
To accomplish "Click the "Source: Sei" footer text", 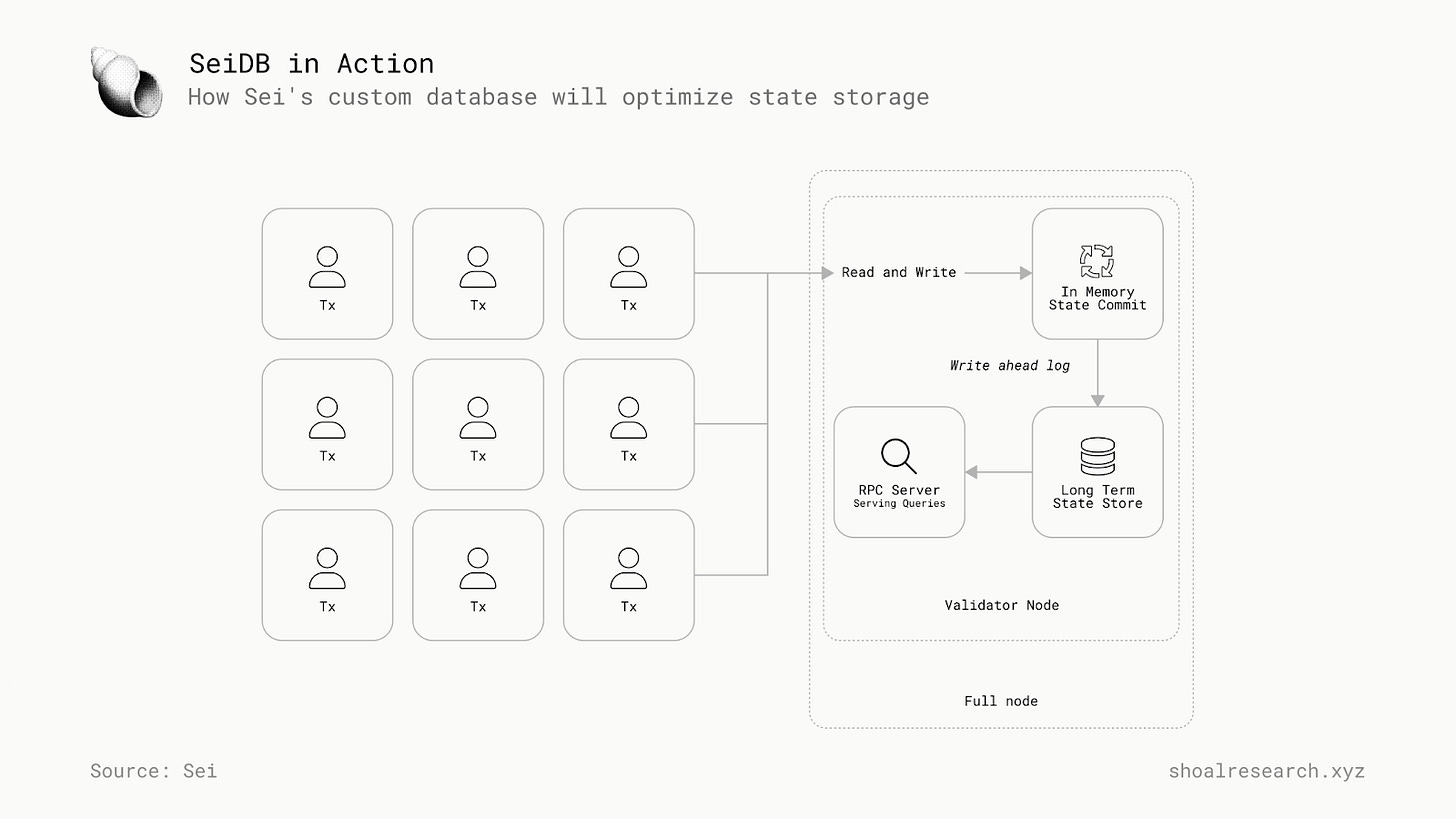I will click(153, 771).
